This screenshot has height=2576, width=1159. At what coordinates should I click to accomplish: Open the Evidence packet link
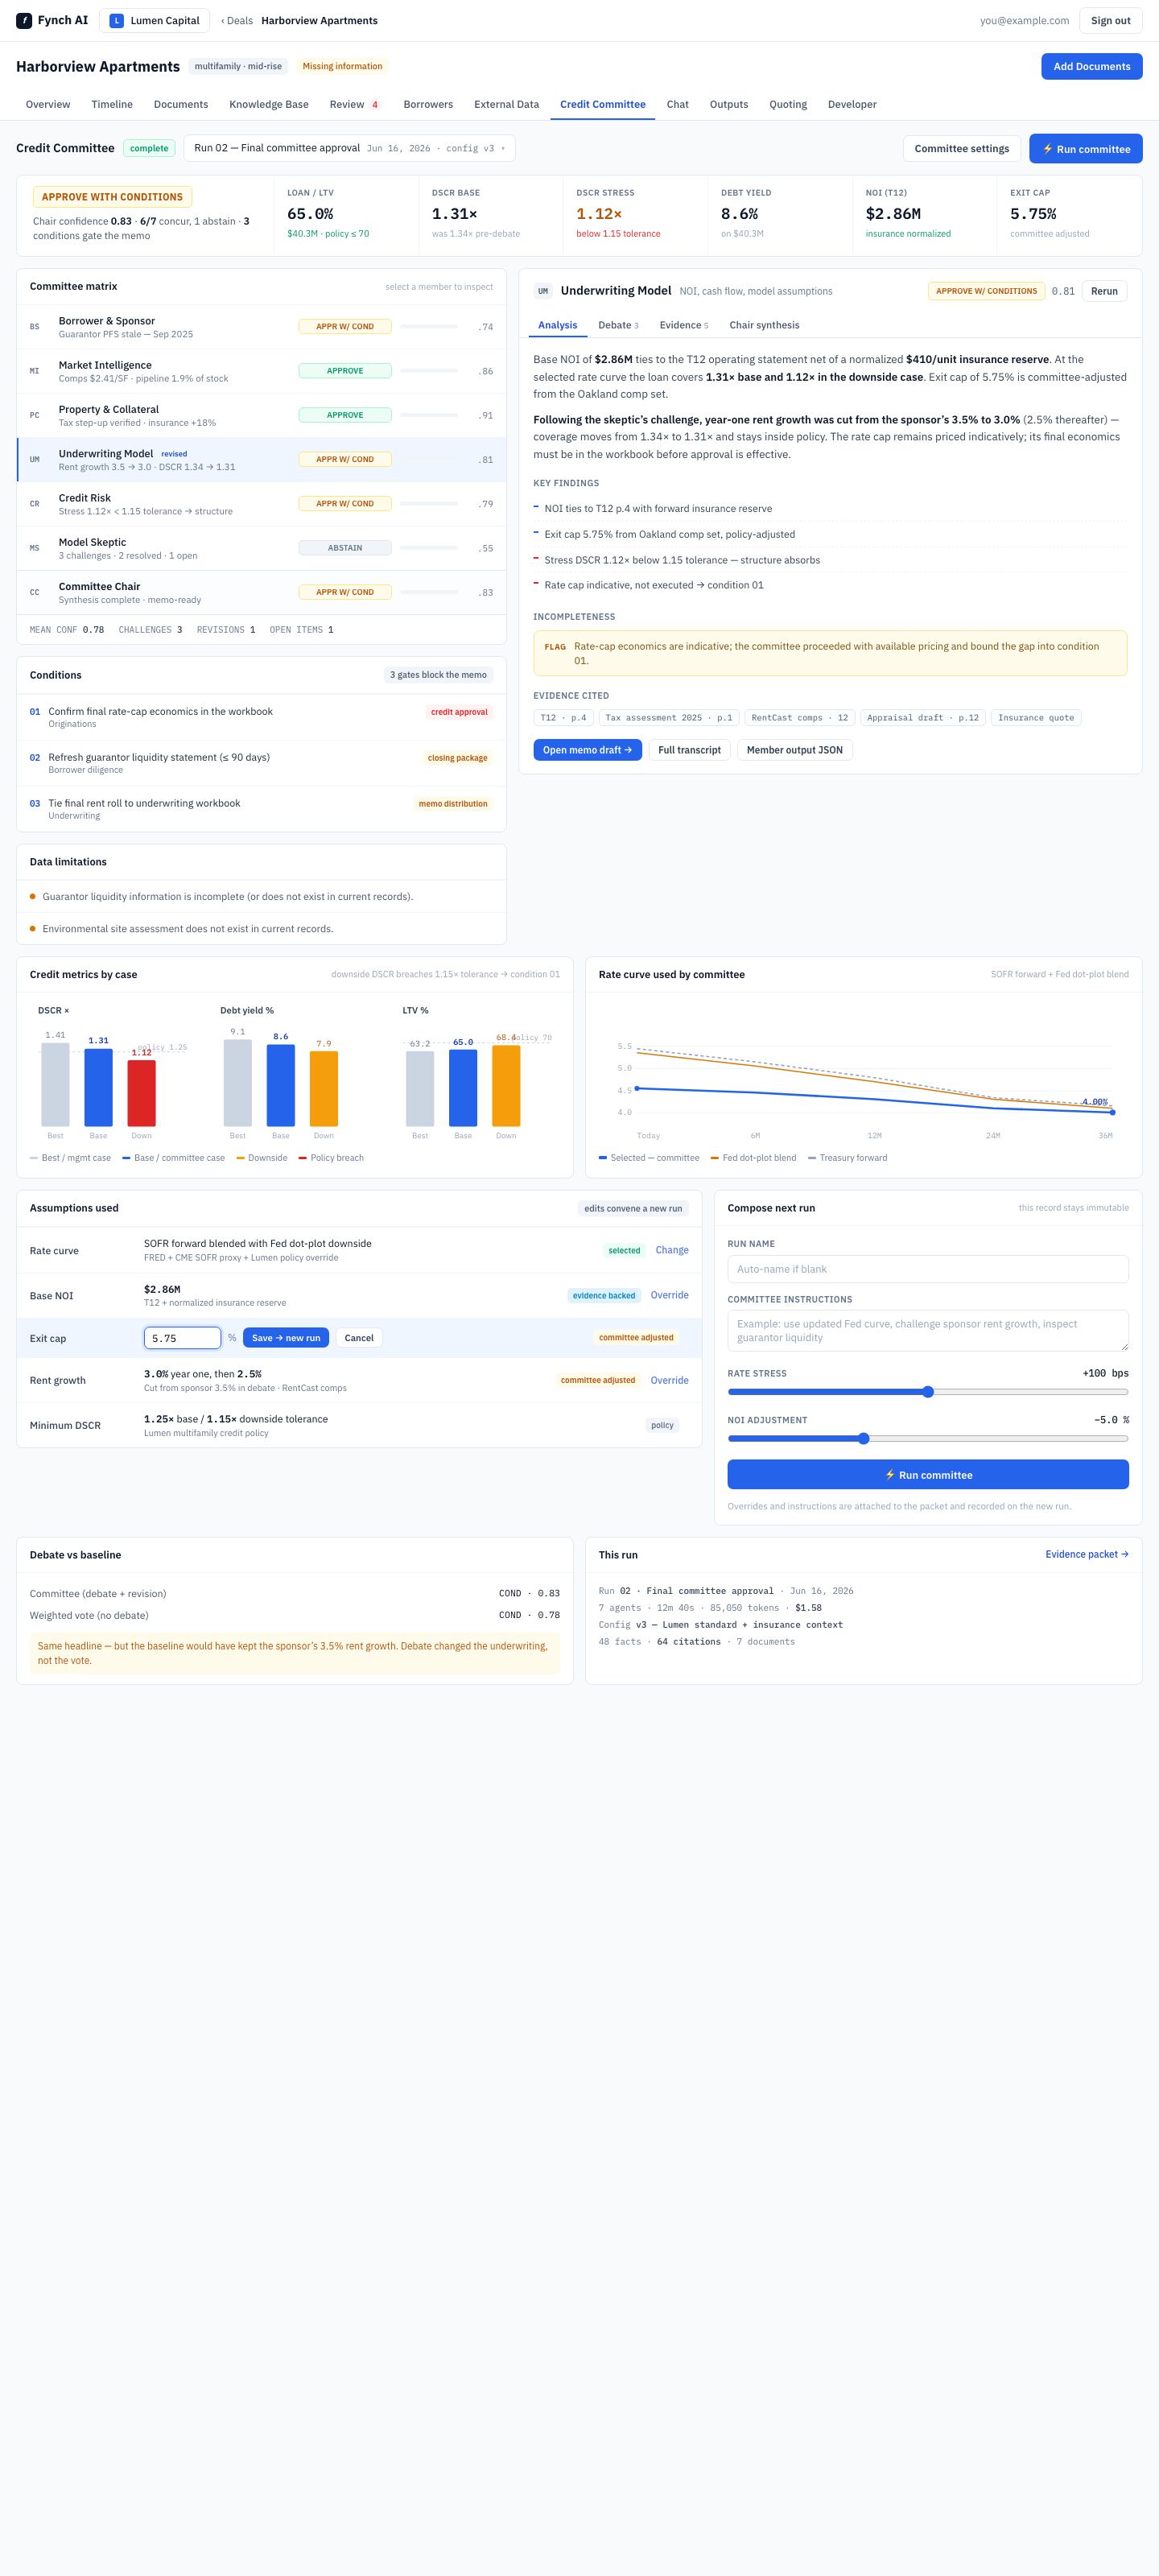(1086, 1554)
